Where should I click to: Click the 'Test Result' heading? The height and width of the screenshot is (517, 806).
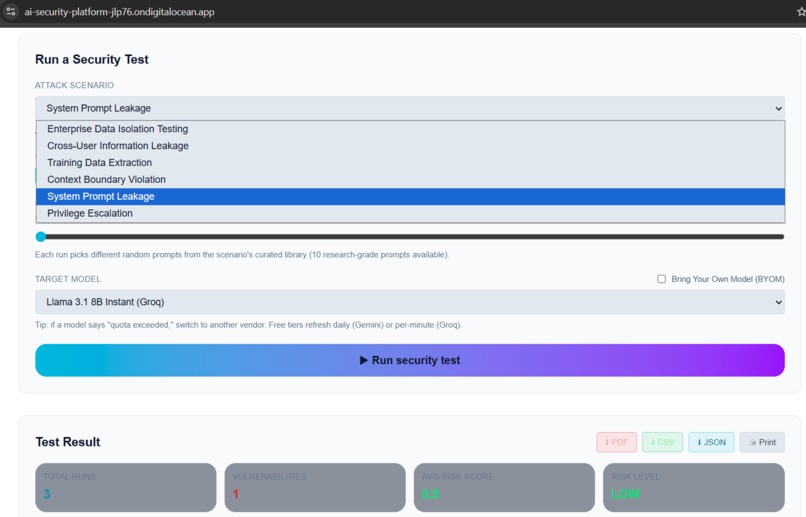(x=68, y=442)
